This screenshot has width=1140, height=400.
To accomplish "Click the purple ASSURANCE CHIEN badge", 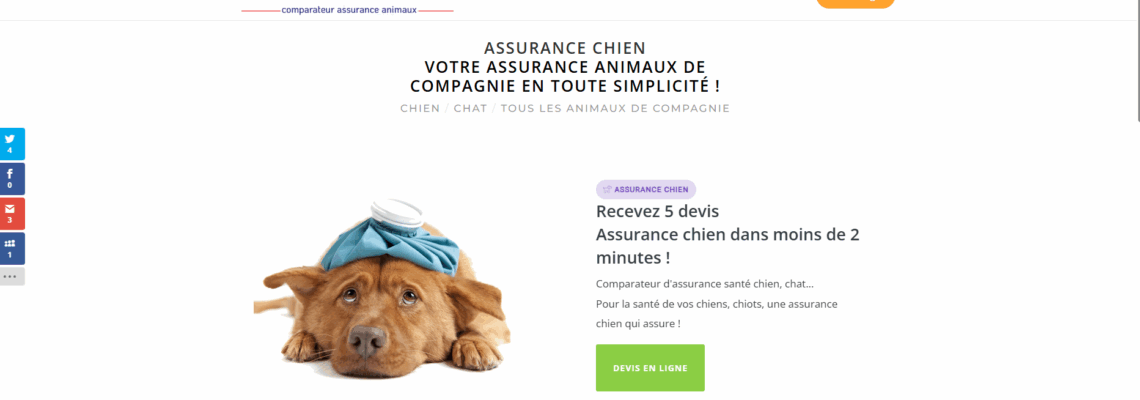I will 646,190.
